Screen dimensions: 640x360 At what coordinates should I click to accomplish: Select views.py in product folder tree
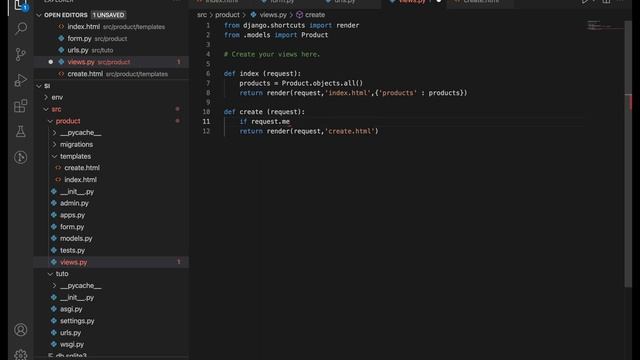pyautogui.click(x=111, y=262)
